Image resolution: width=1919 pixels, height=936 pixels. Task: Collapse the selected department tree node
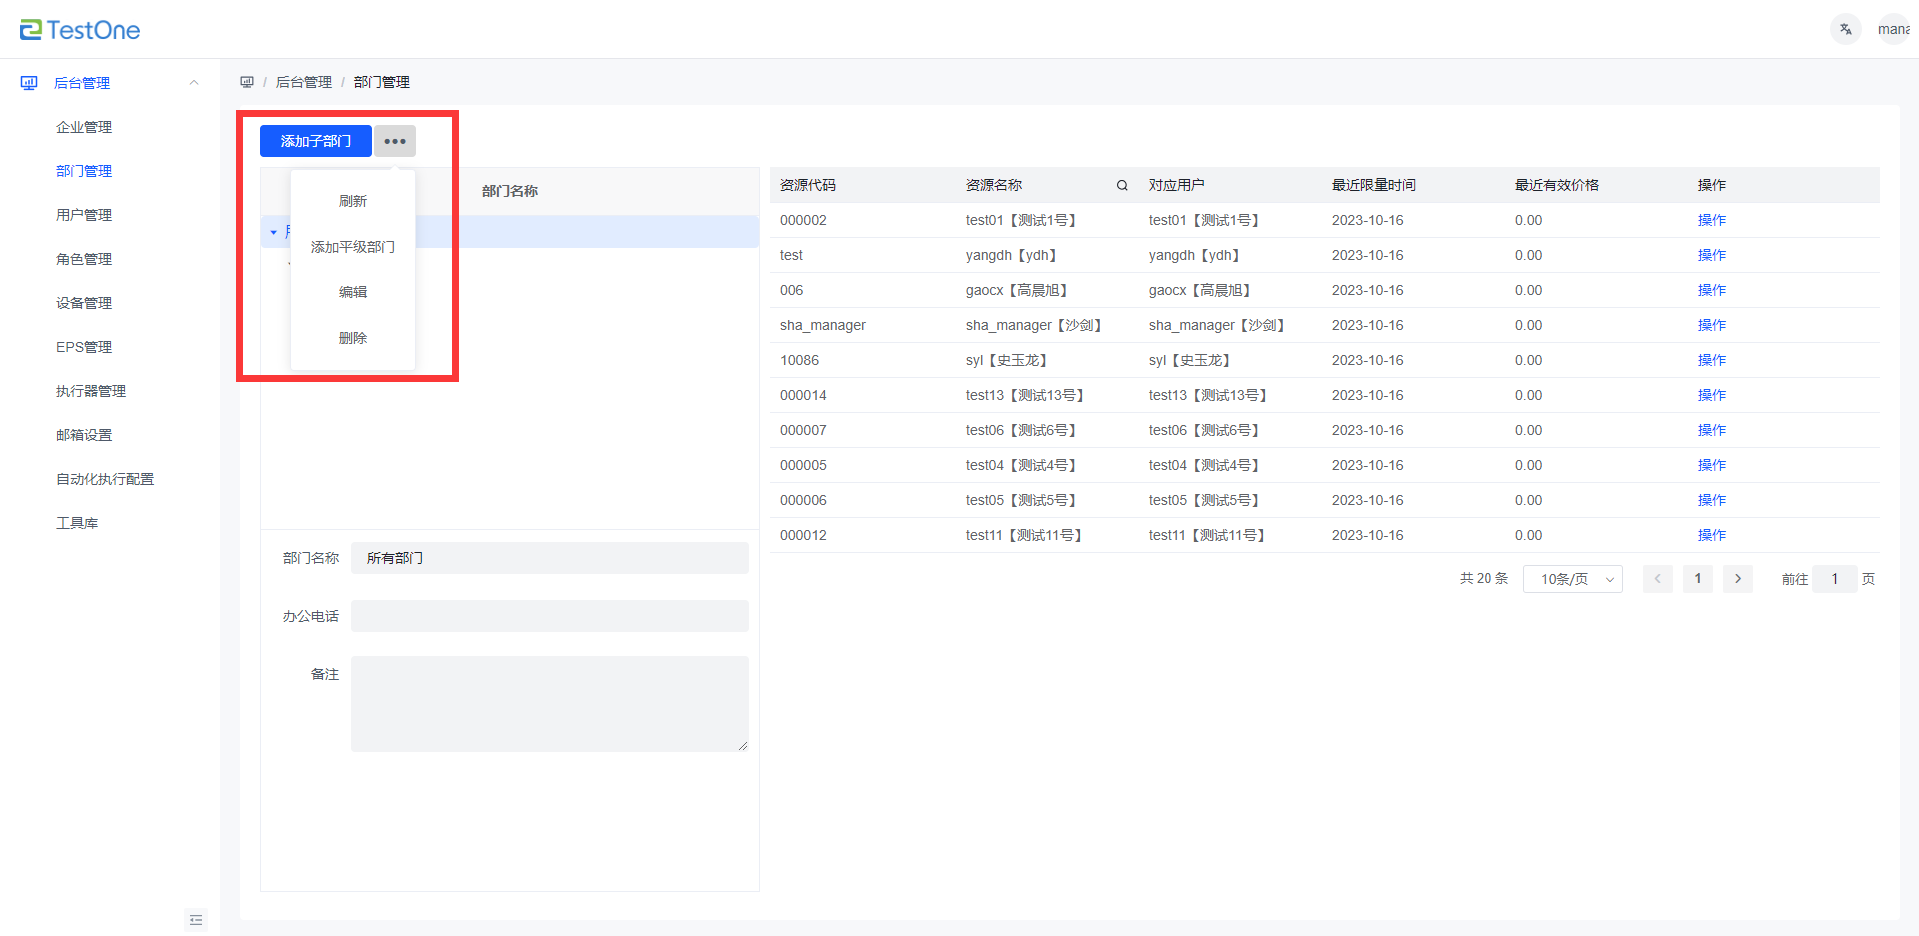click(274, 232)
